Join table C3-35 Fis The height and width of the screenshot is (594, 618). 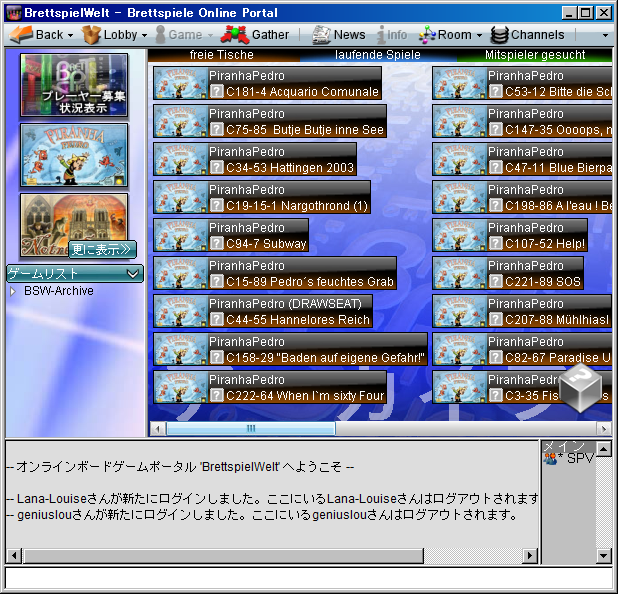coord(522,387)
